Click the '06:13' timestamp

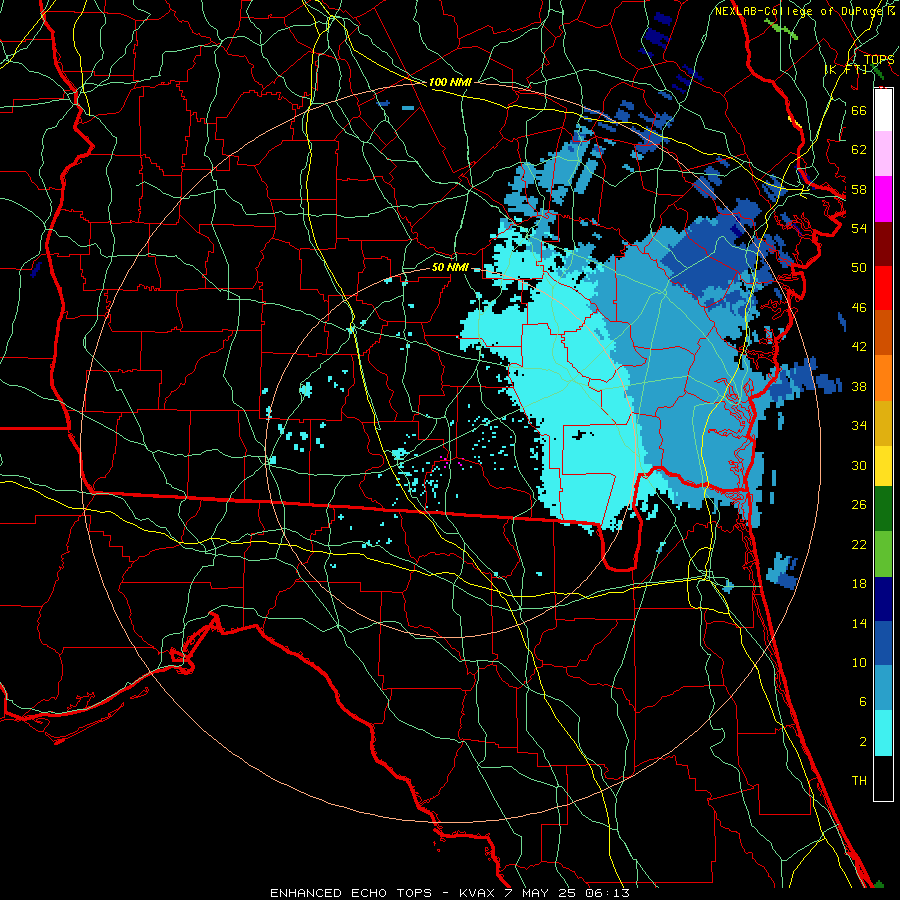point(607,893)
